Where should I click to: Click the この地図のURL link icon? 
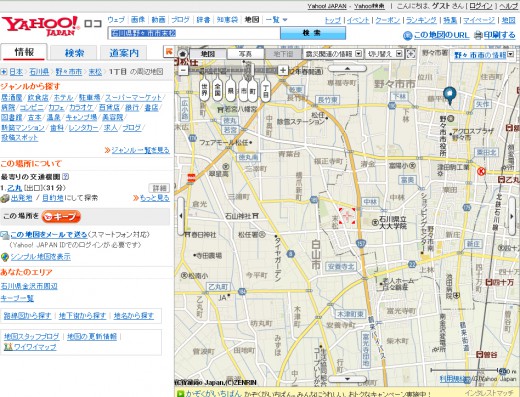tap(407, 36)
